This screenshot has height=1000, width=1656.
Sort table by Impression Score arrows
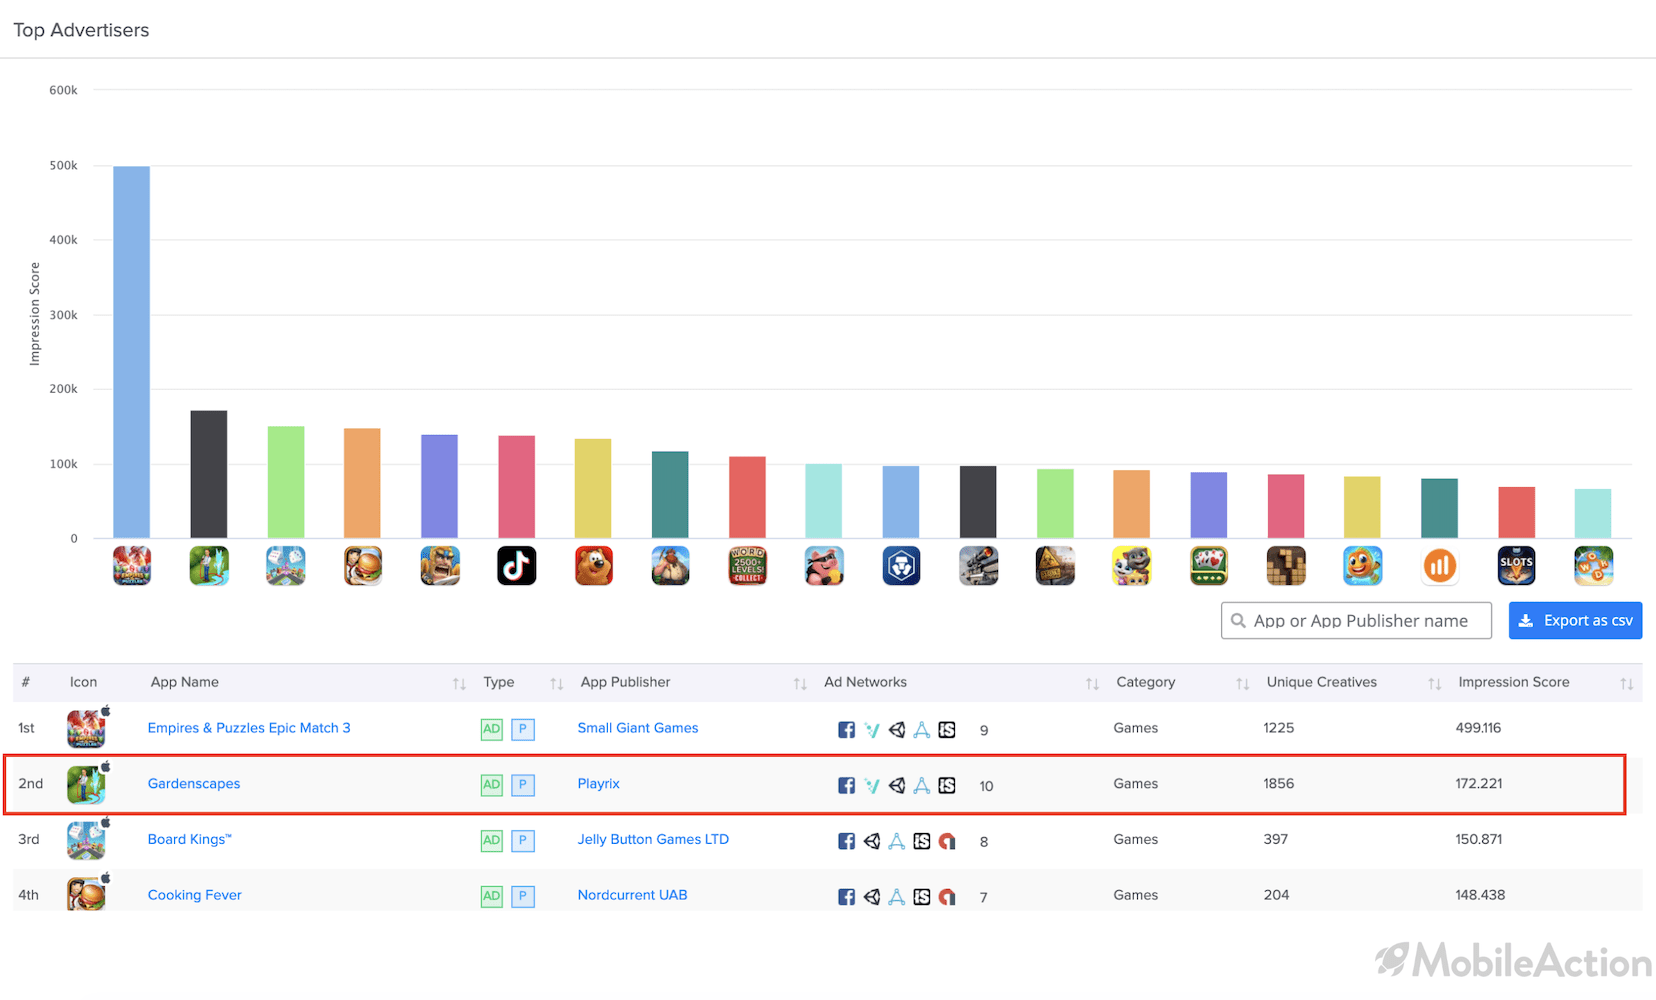coord(1627,684)
